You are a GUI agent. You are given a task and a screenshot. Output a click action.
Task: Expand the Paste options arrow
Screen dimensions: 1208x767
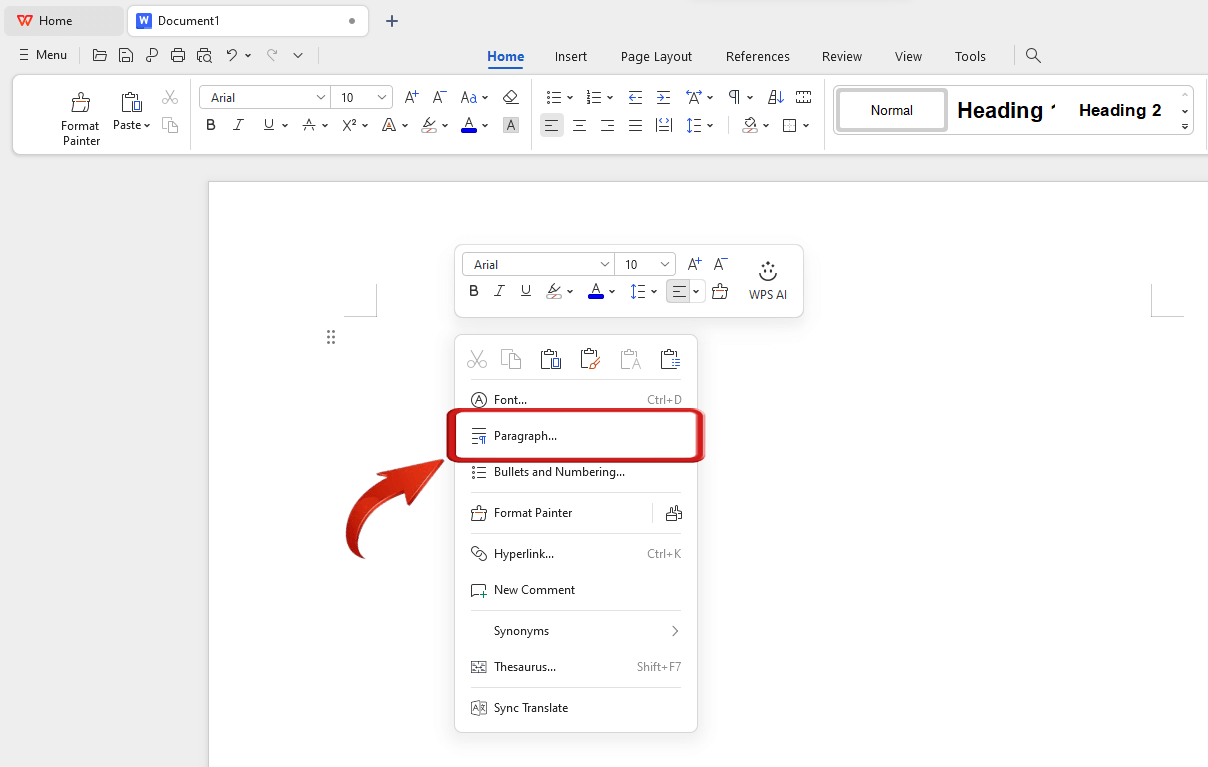(147, 125)
